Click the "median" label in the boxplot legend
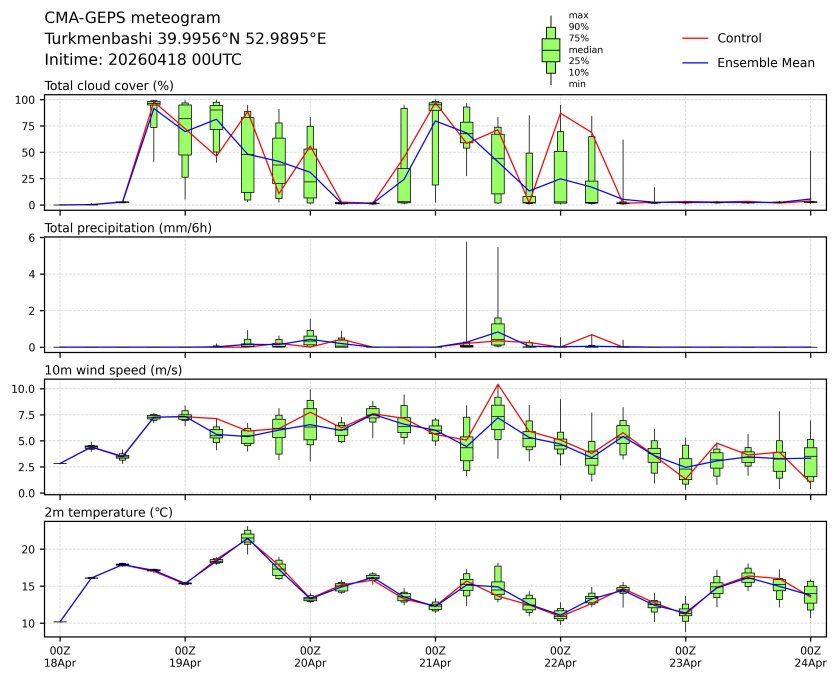This screenshot has height=680, width=838. (x=585, y=49)
